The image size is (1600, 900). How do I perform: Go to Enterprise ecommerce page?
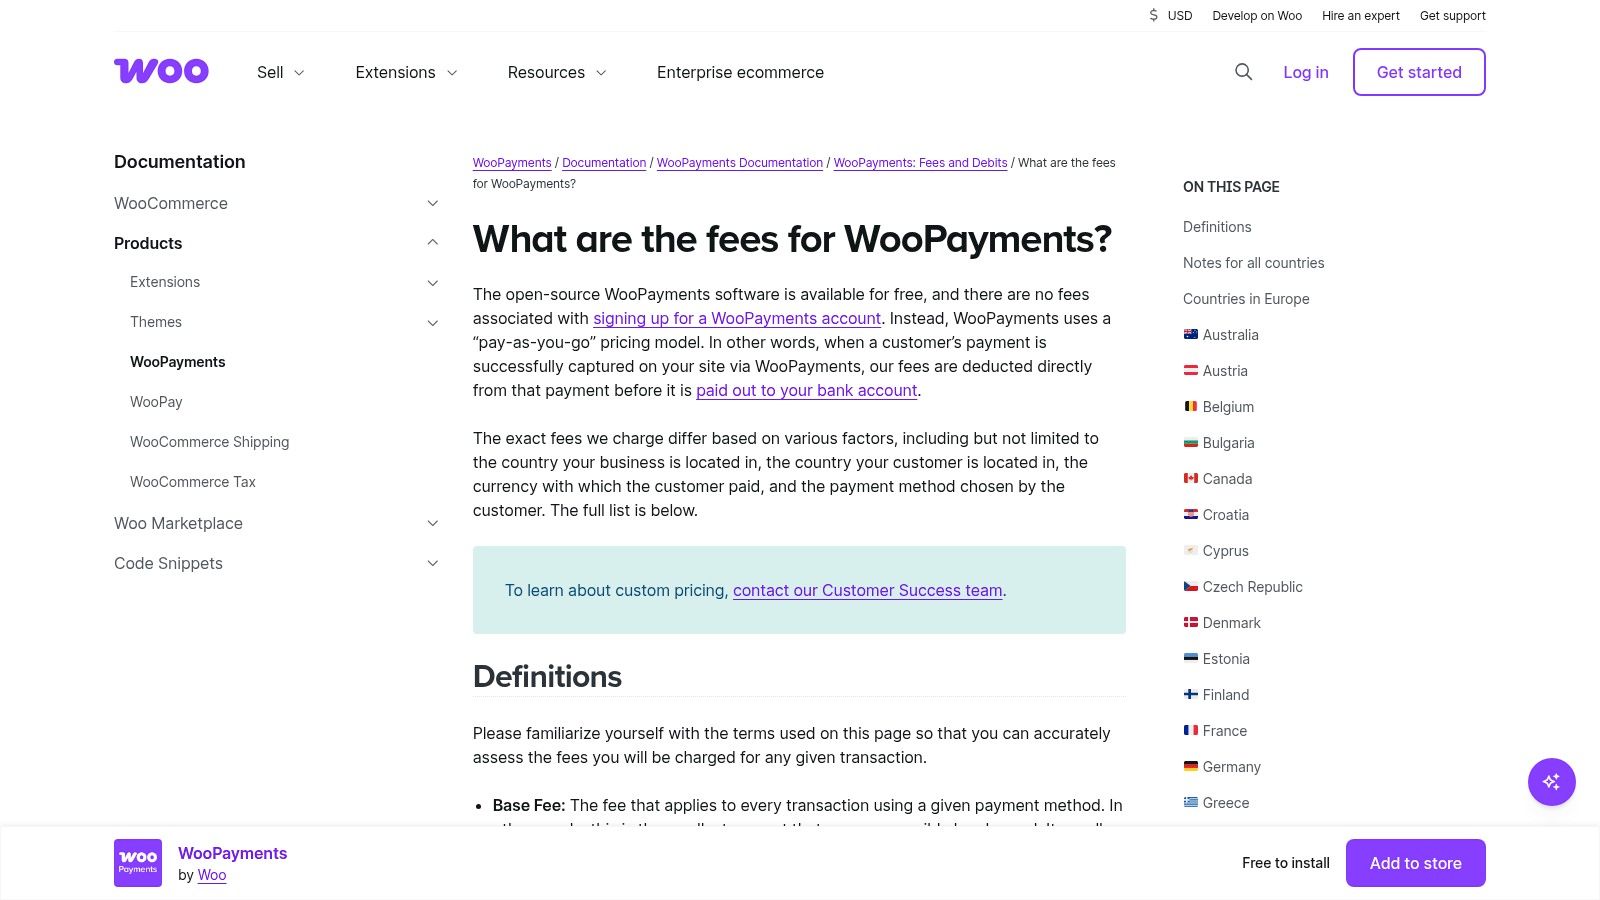coord(740,72)
